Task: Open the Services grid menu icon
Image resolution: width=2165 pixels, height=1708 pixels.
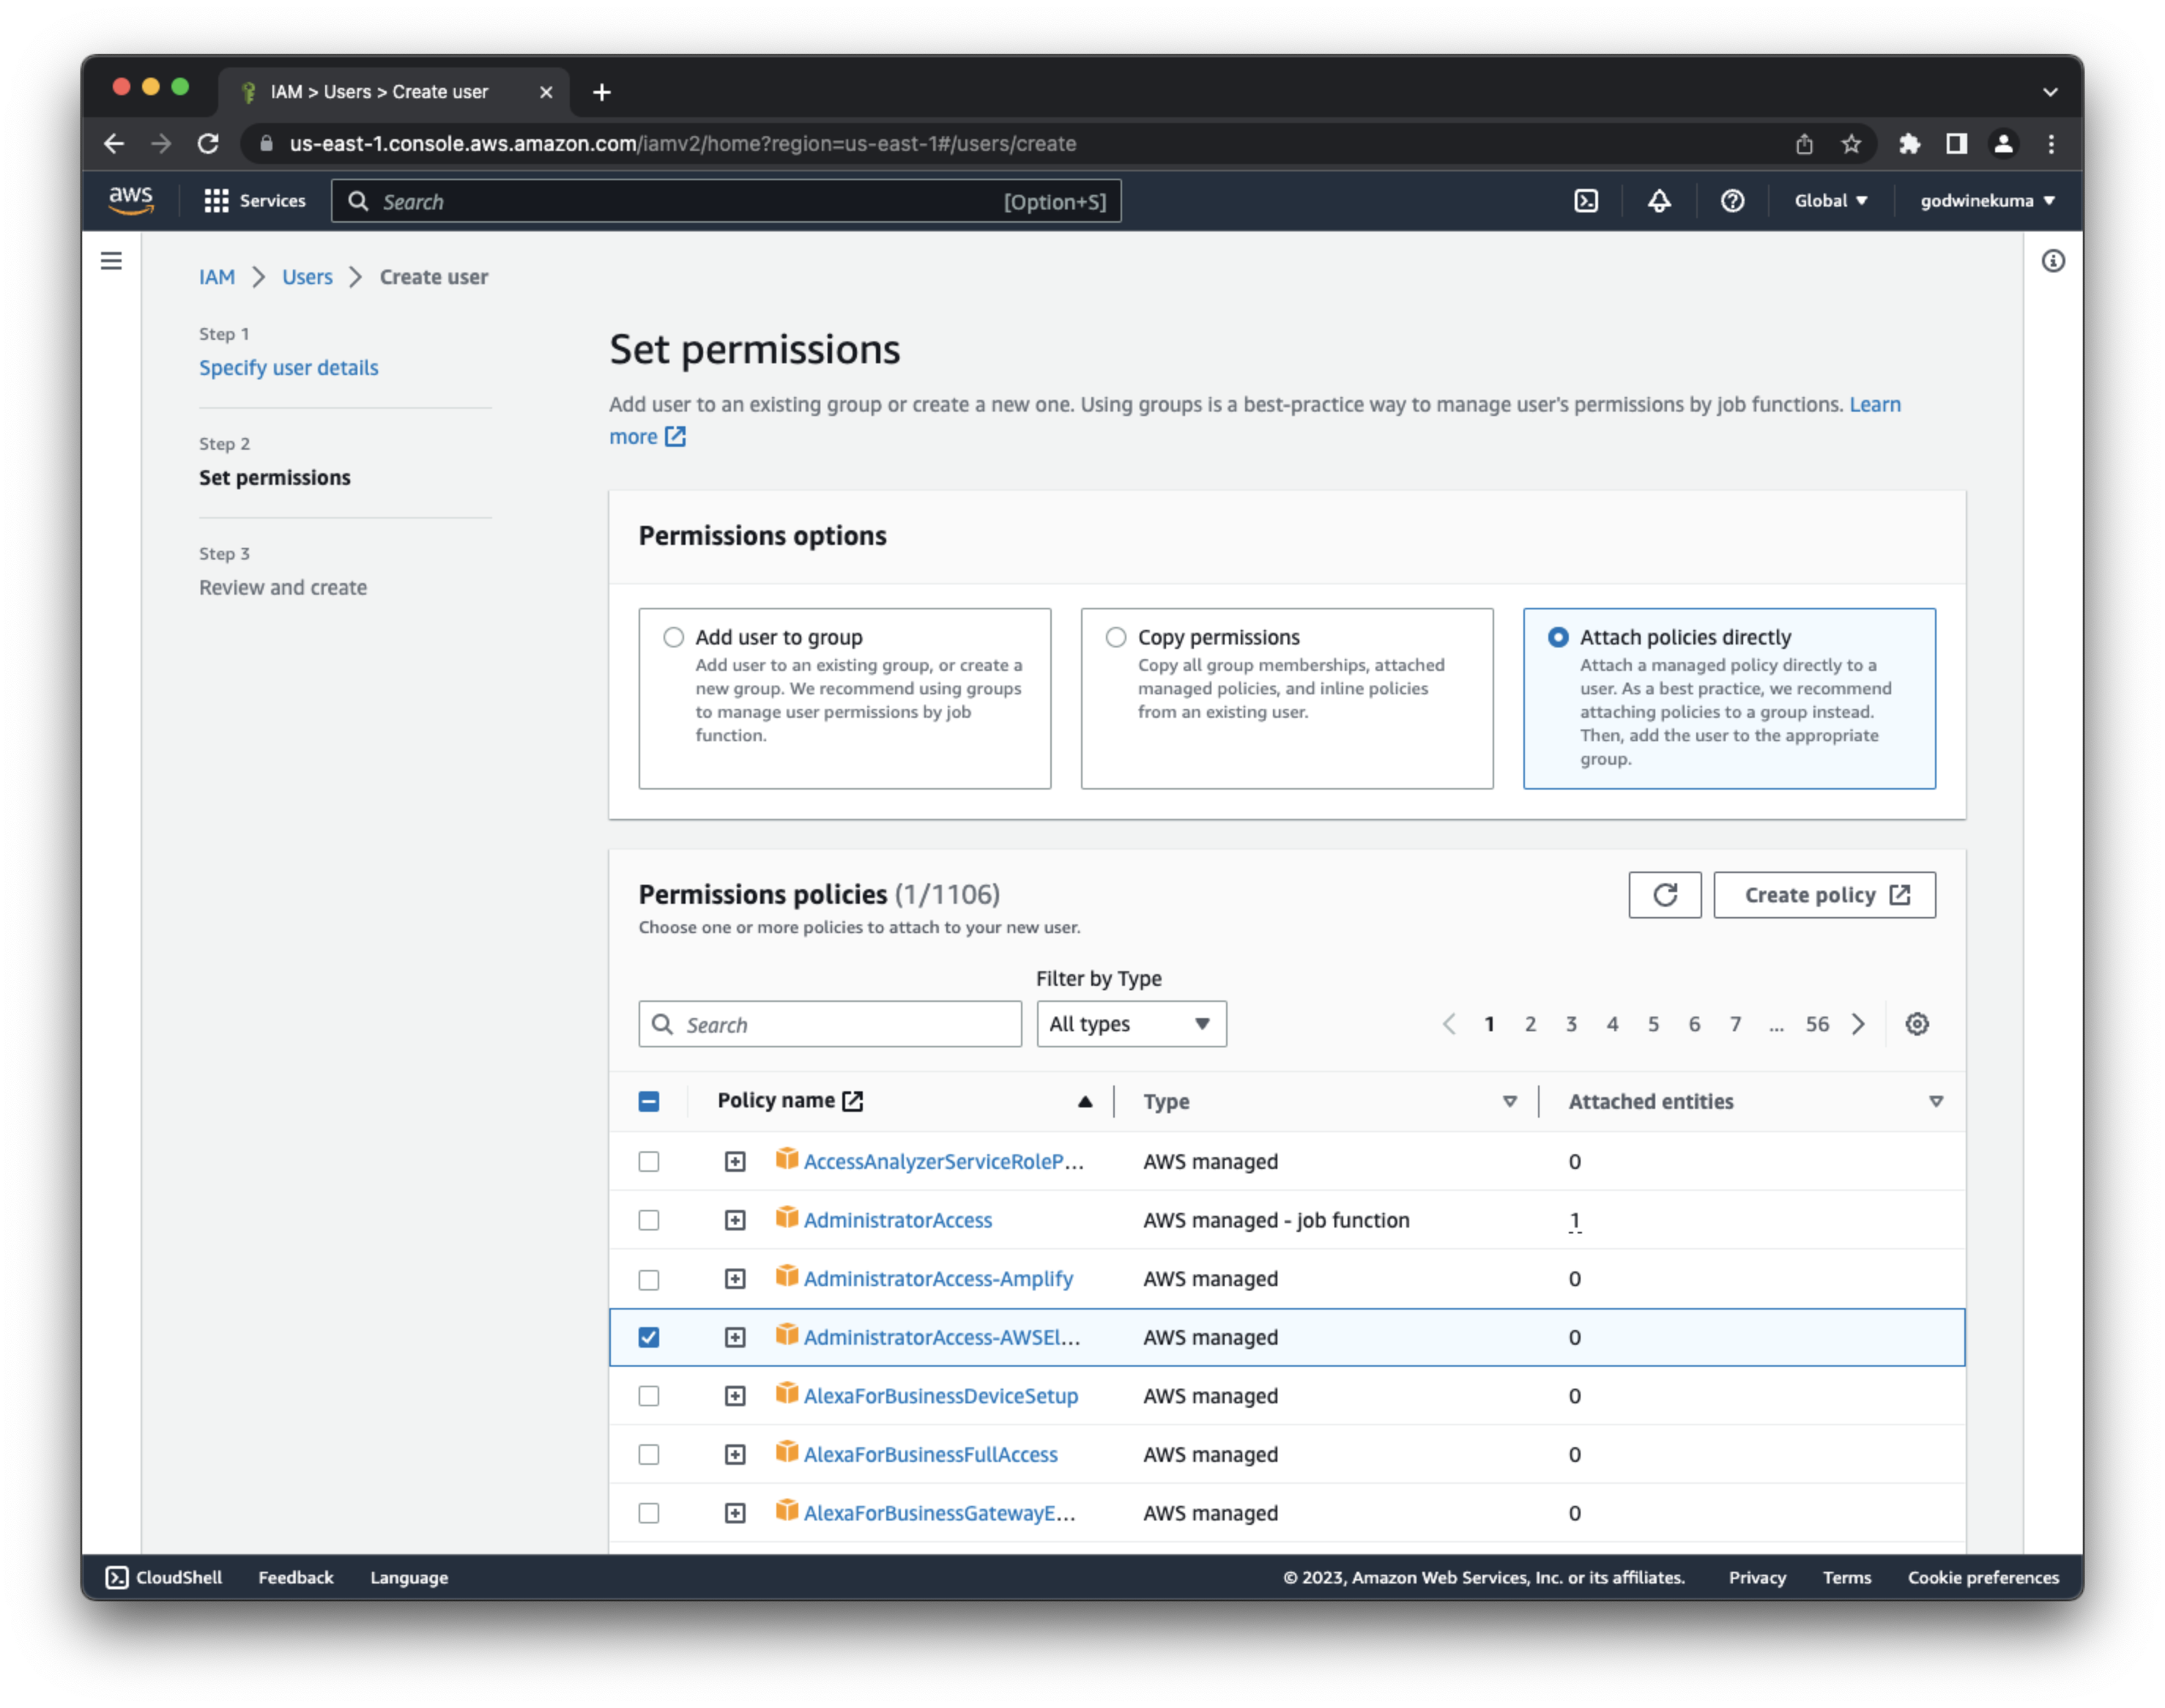Action: pyautogui.click(x=216, y=201)
